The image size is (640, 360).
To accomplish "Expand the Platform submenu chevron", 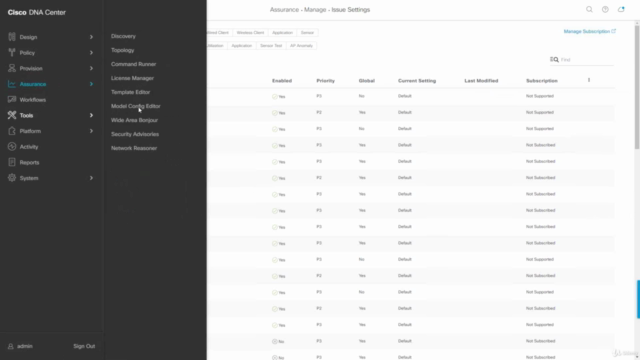I will pyautogui.click(x=91, y=131).
